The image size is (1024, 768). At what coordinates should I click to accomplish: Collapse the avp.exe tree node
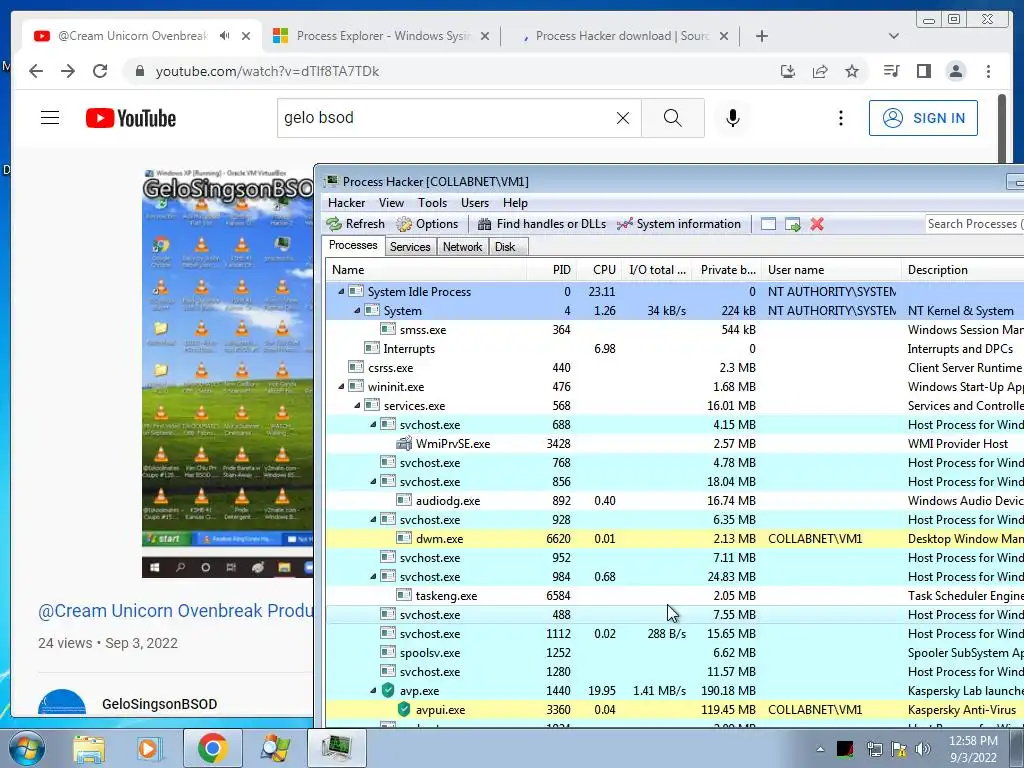click(x=374, y=690)
